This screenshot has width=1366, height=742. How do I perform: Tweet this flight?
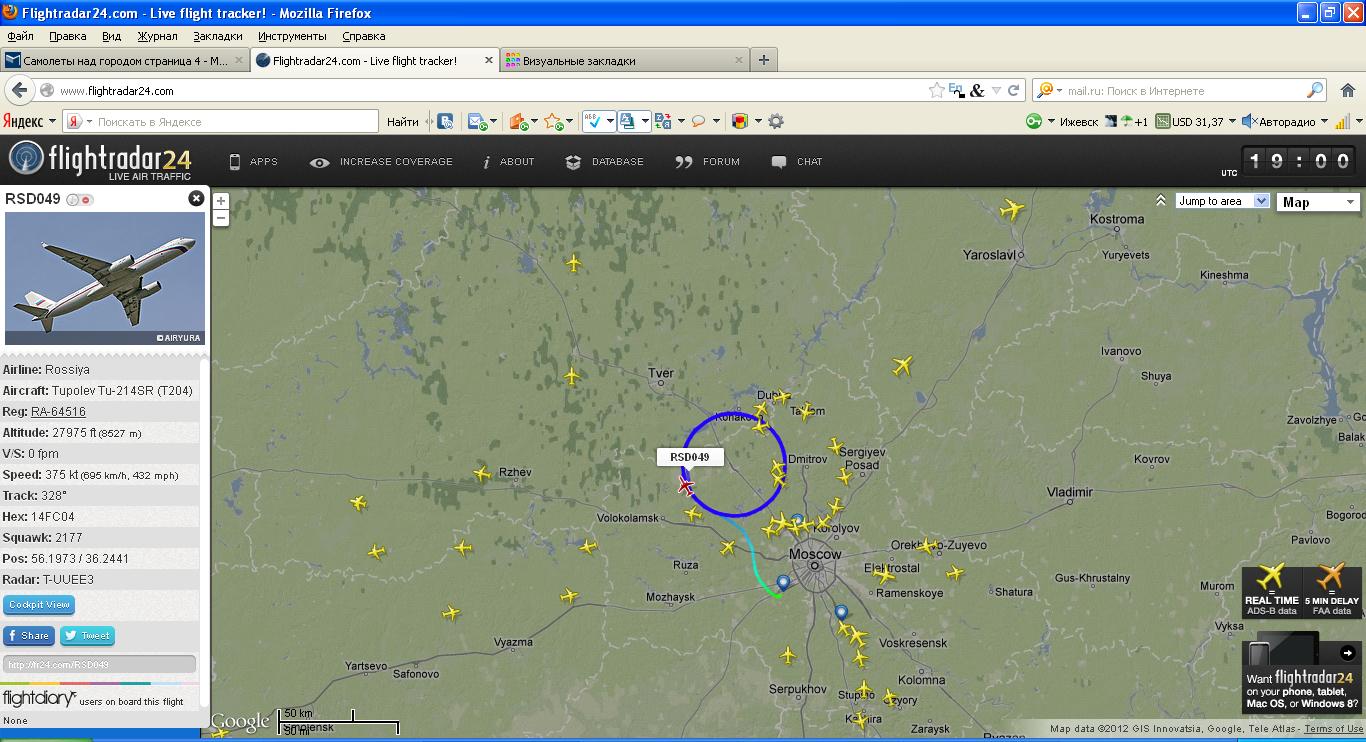pyautogui.click(x=88, y=635)
